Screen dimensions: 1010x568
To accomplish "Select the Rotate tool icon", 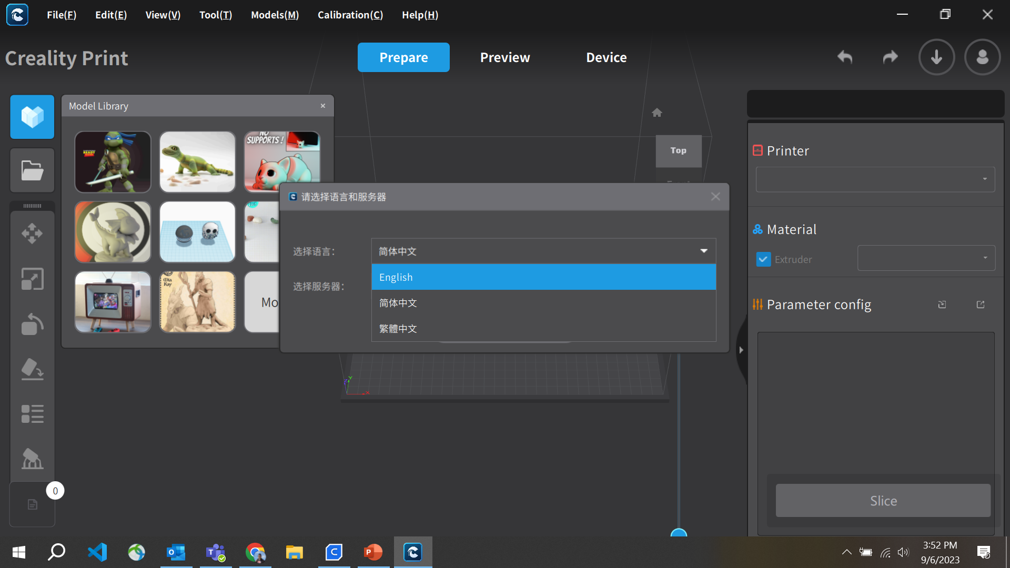I will tap(32, 324).
